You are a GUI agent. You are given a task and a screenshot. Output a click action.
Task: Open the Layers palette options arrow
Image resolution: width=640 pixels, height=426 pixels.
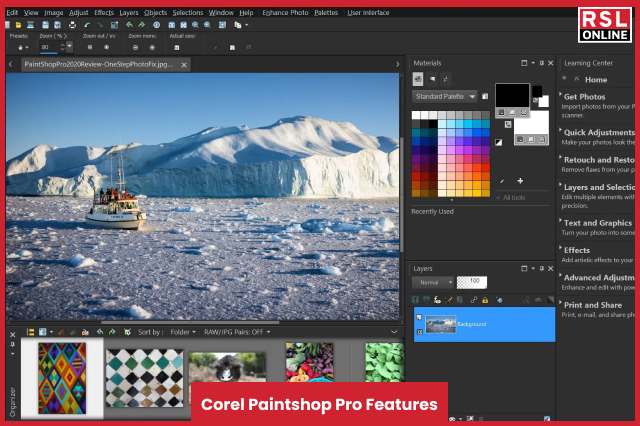pos(533,268)
